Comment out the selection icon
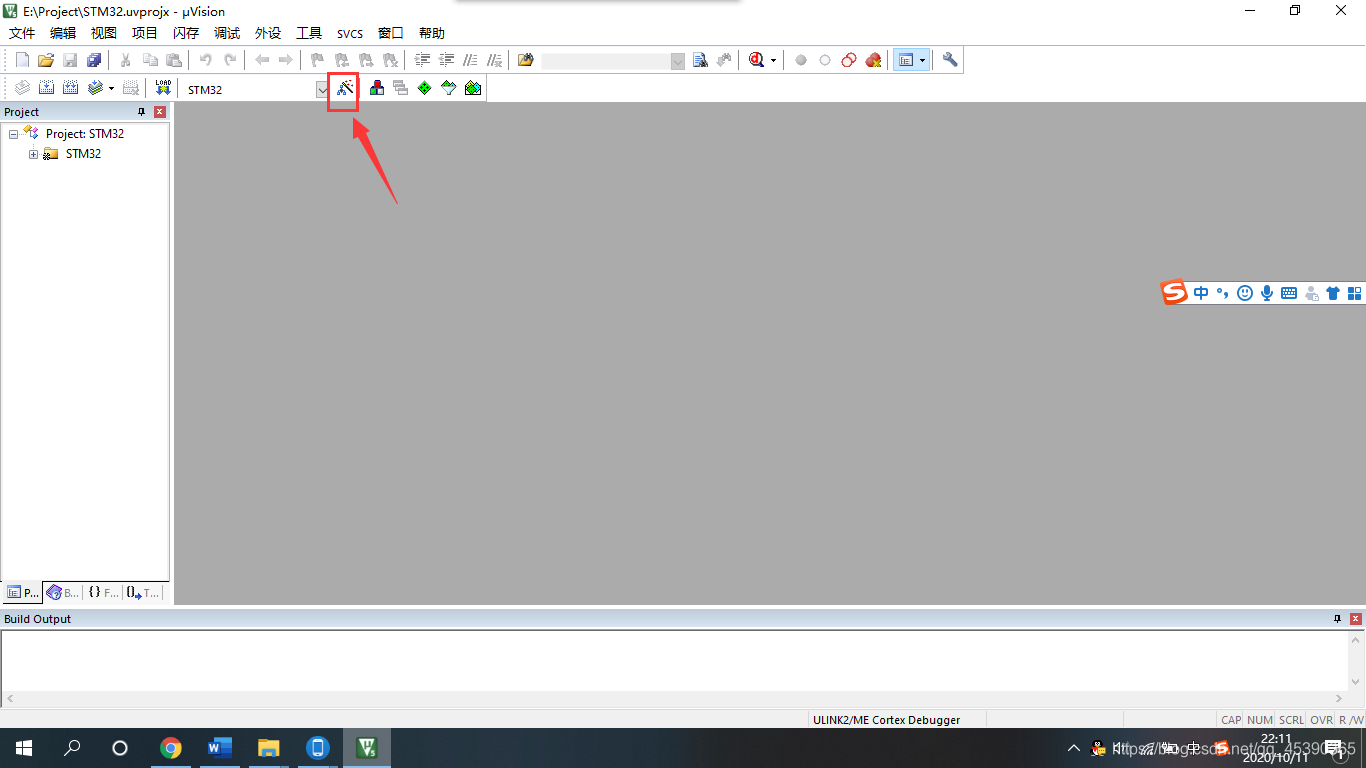This screenshot has width=1366, height=768. point(470,60)
